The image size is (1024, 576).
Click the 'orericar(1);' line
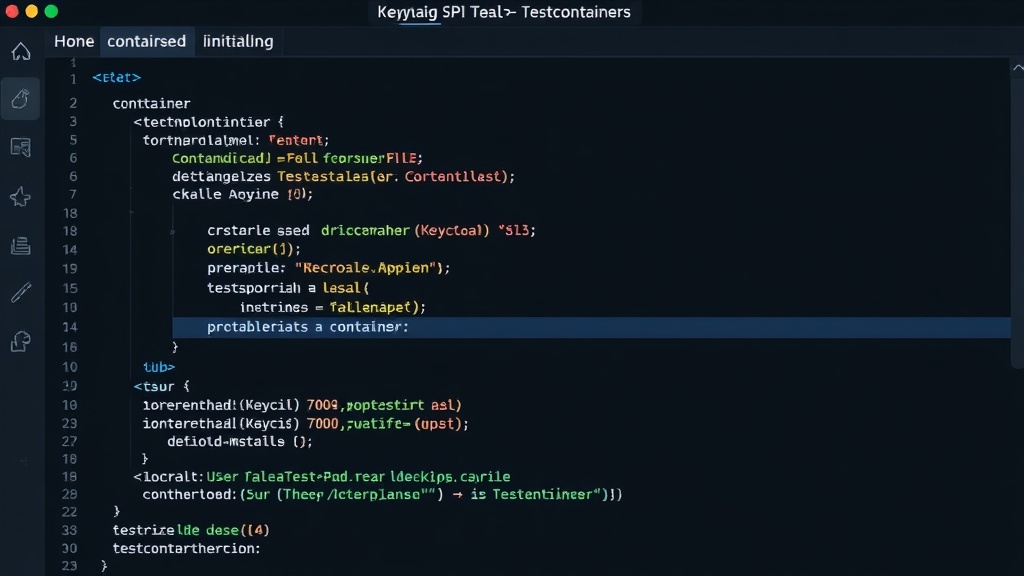pos(254,249)
